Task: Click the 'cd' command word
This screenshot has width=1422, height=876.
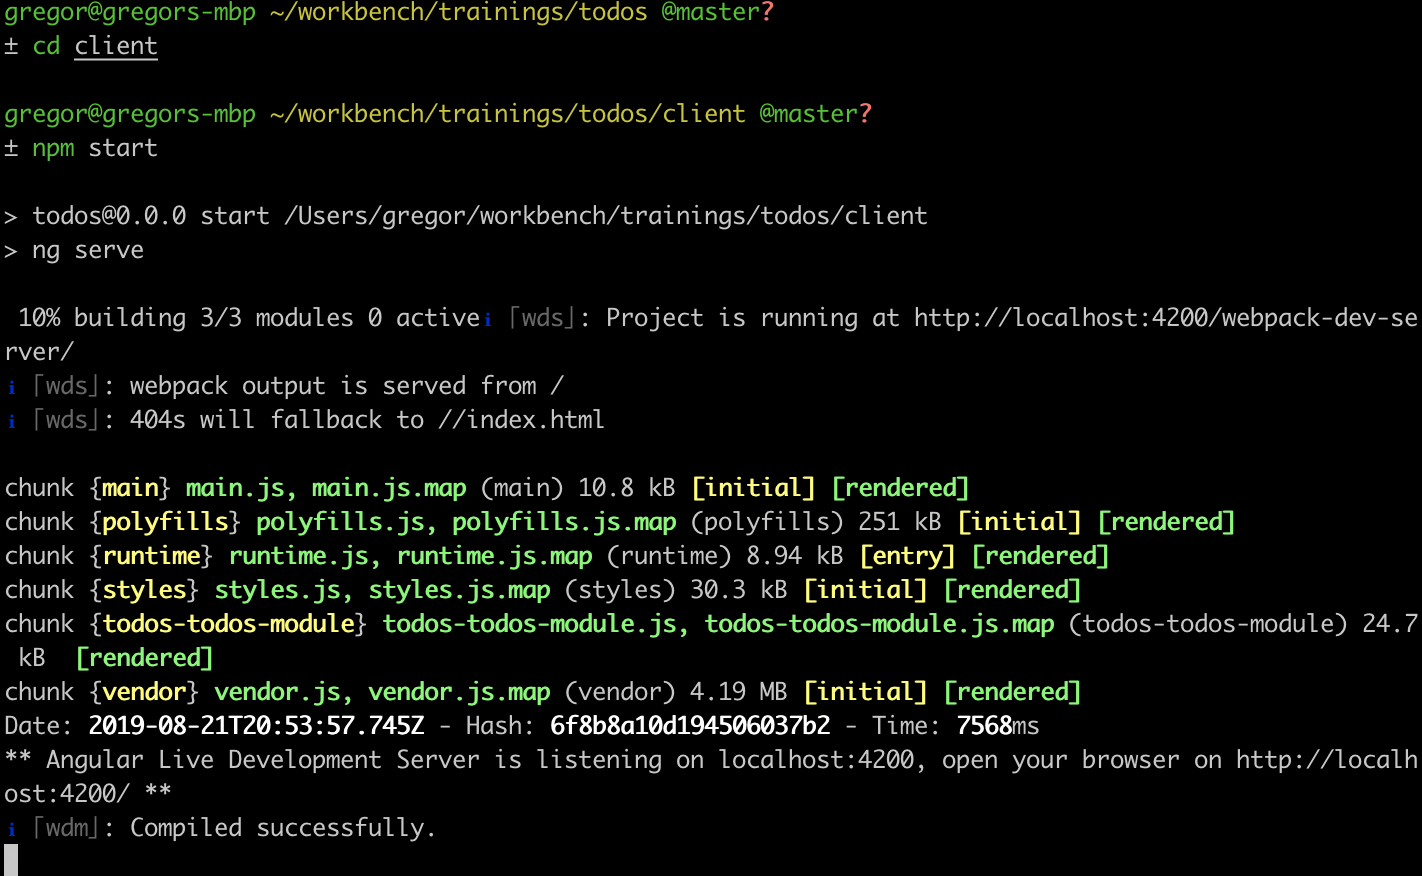Action: [46, 46]
